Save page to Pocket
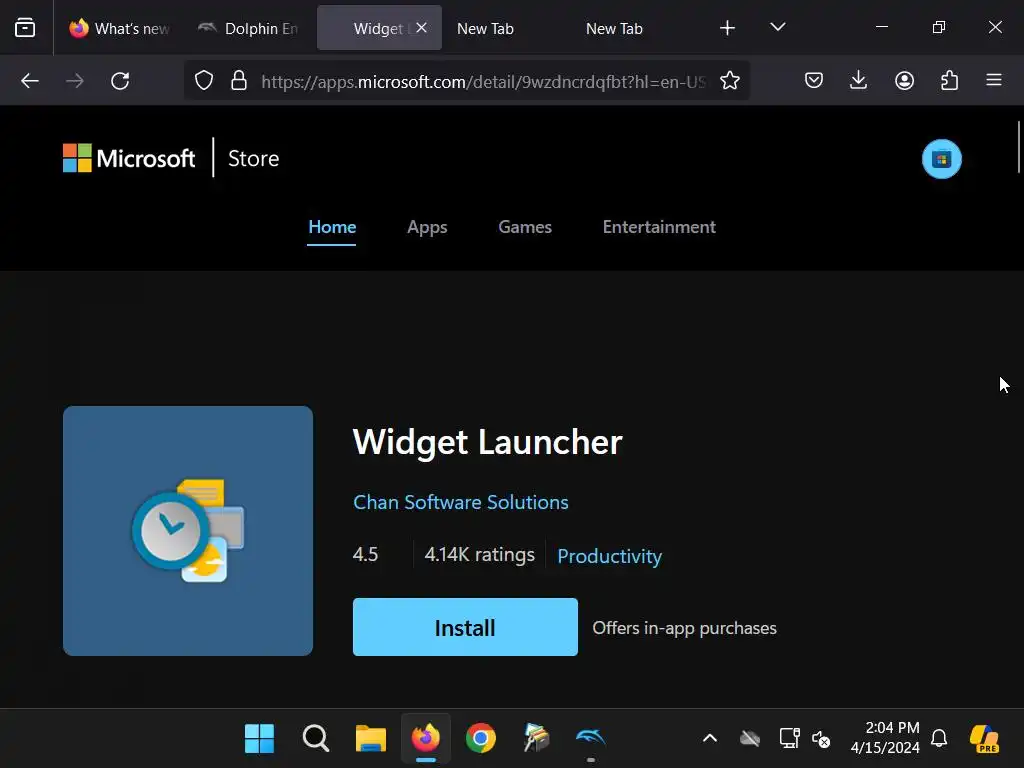The height and width of the screenshot is (768, 1024). point(814,81)
